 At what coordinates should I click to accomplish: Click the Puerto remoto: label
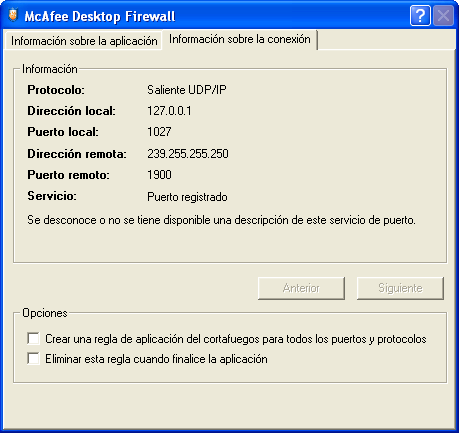[68, 175]
